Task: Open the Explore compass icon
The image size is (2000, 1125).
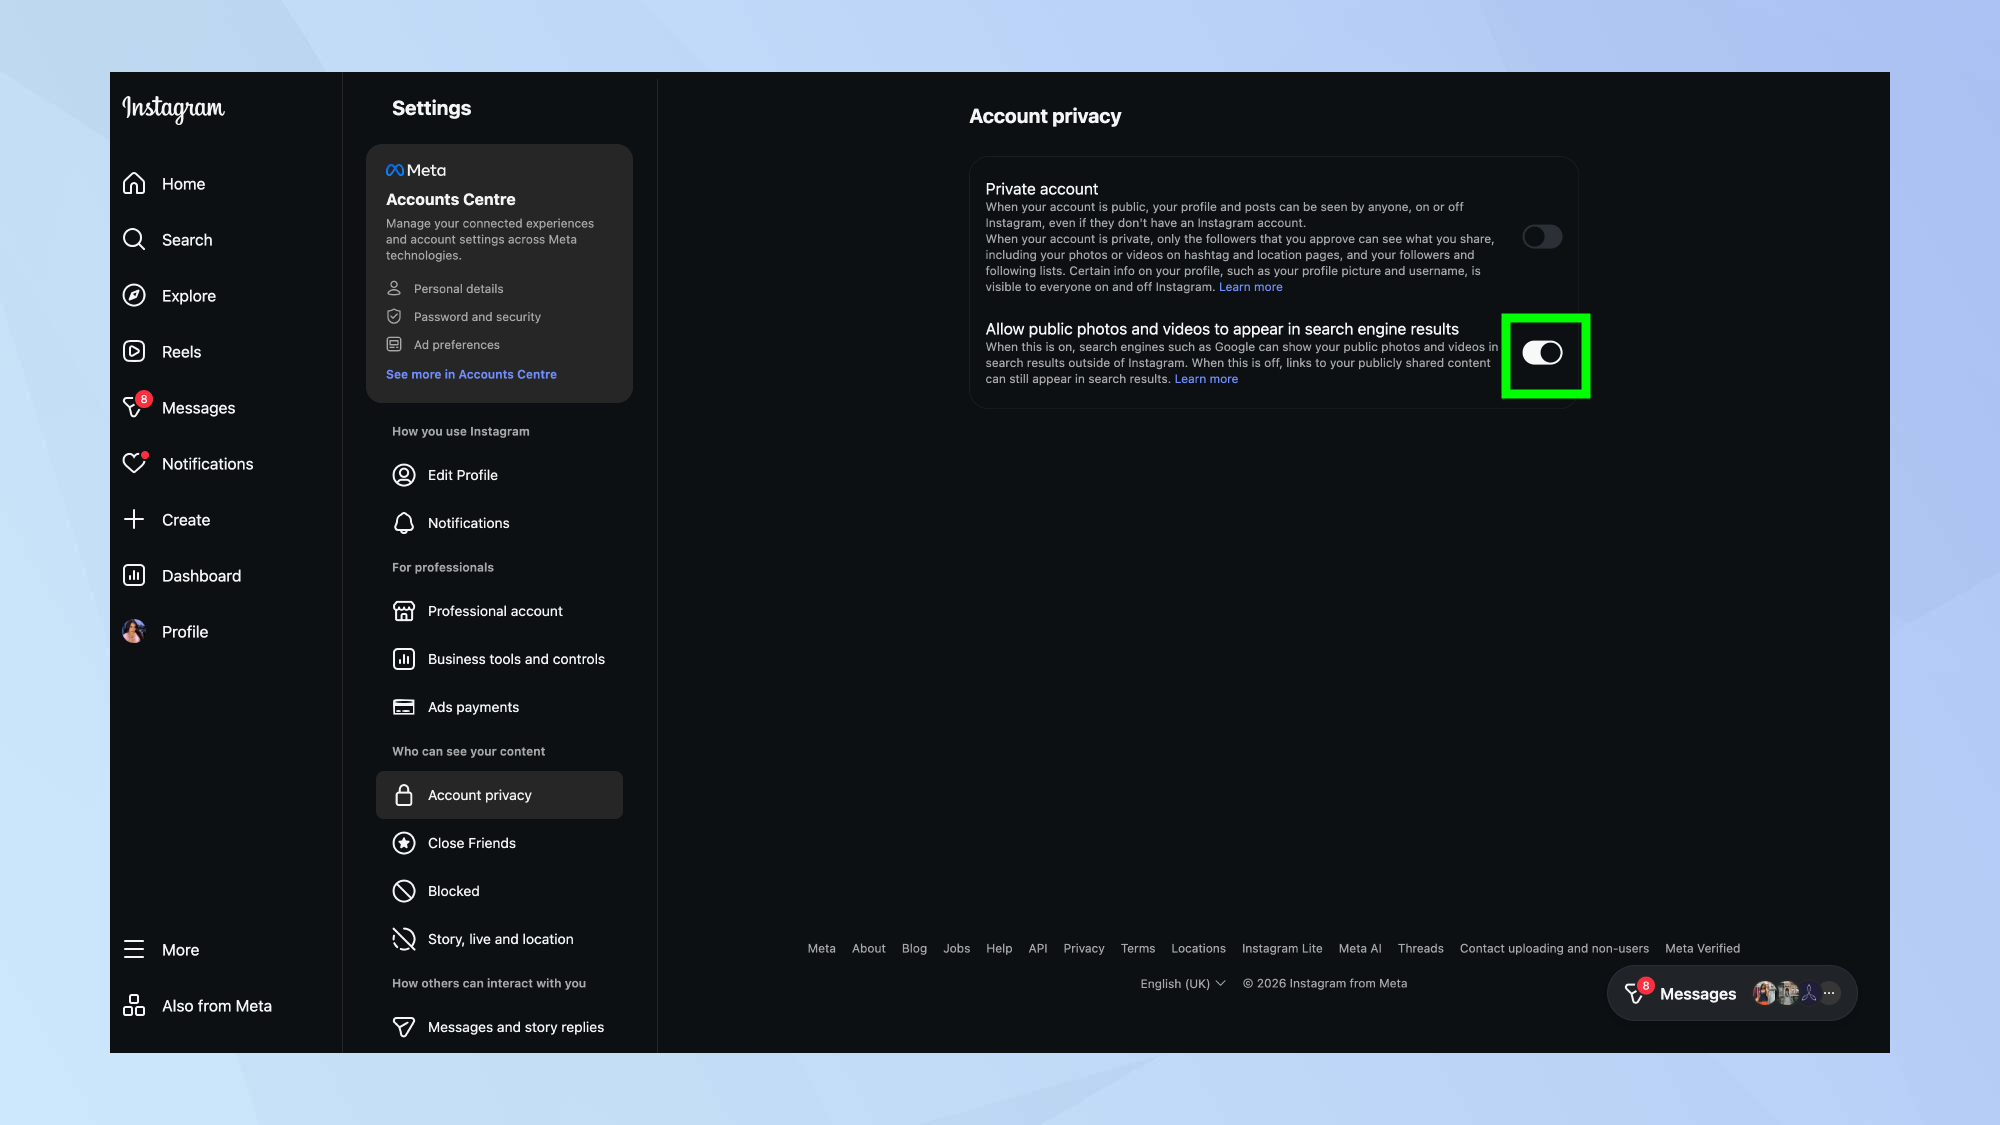Action: coord(134,296)
